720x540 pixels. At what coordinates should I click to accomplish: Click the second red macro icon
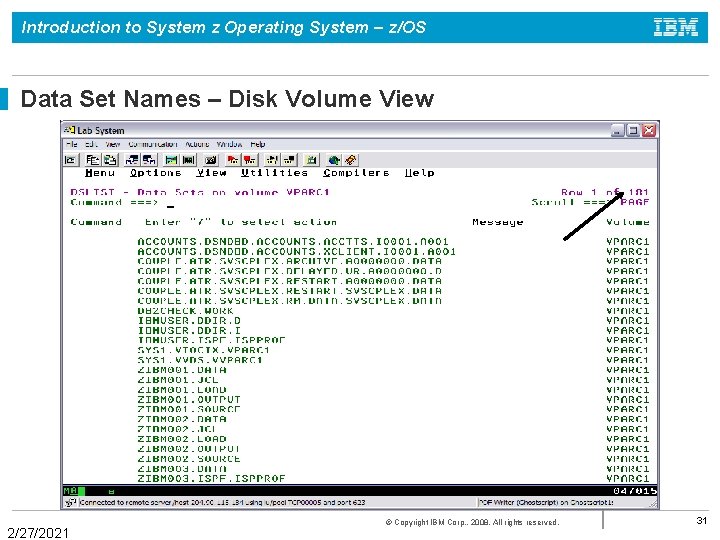click(x=250, y=160)
